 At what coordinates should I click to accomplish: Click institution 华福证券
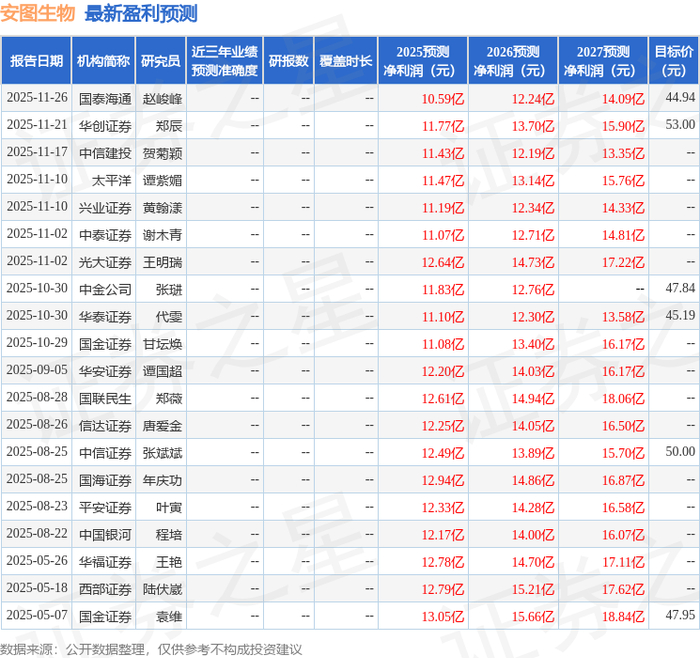105,562
